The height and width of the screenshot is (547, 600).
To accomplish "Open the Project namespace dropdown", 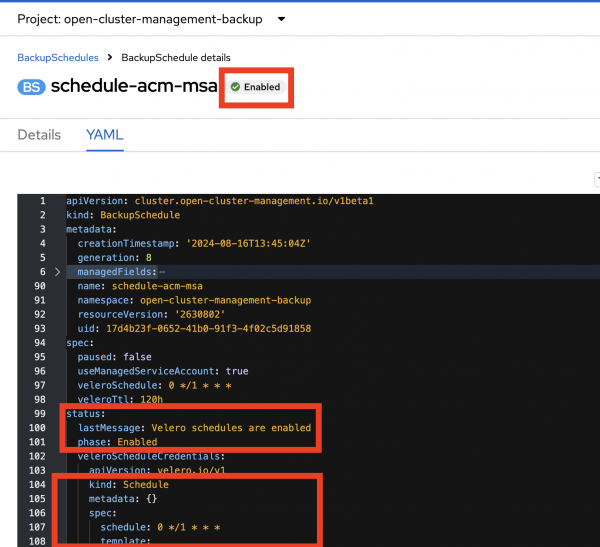I will [x=280, y=19].
